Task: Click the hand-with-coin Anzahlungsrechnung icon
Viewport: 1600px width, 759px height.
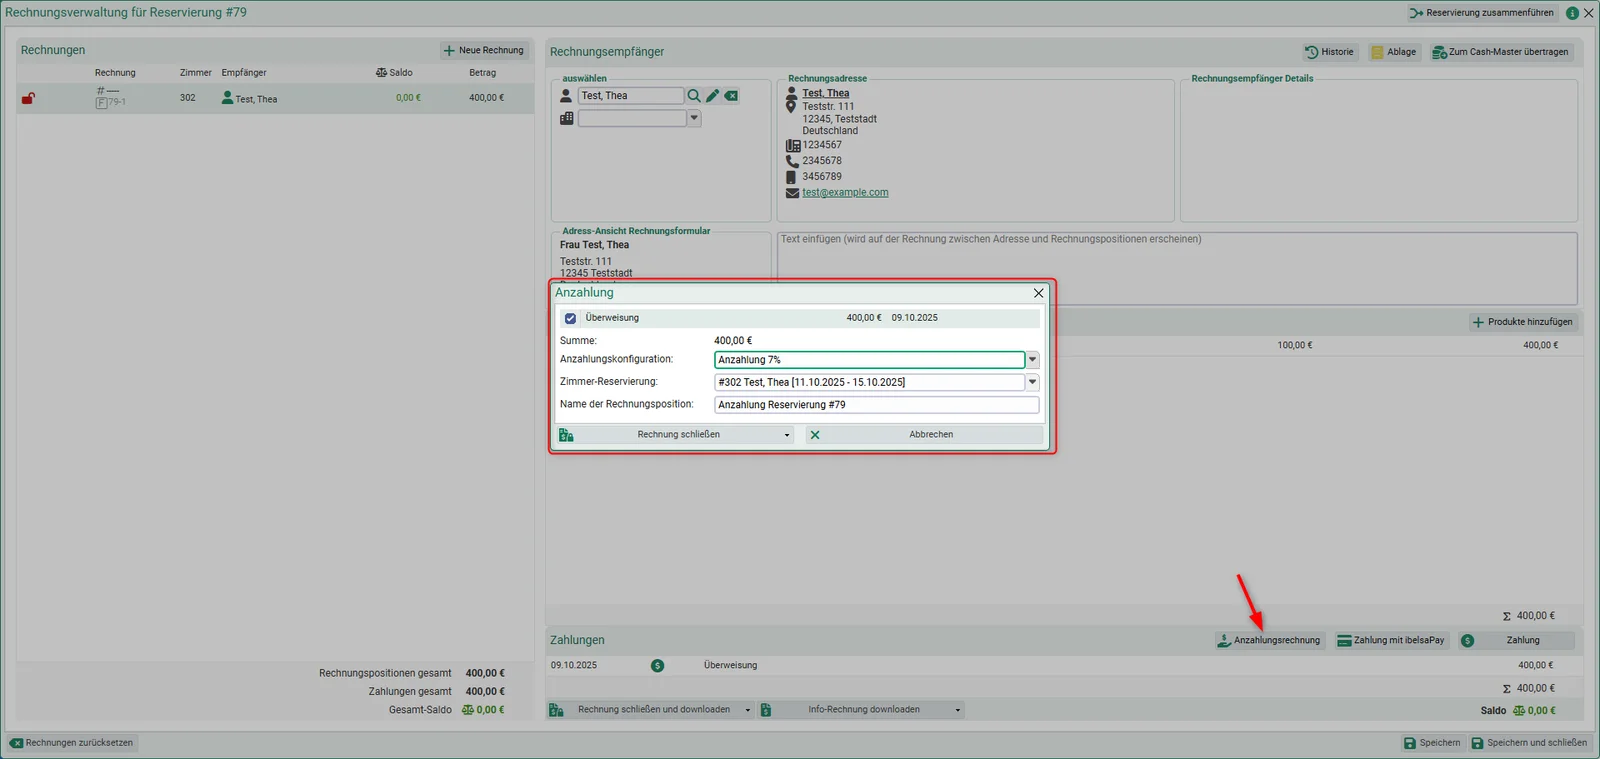Action: [1224, 641]
